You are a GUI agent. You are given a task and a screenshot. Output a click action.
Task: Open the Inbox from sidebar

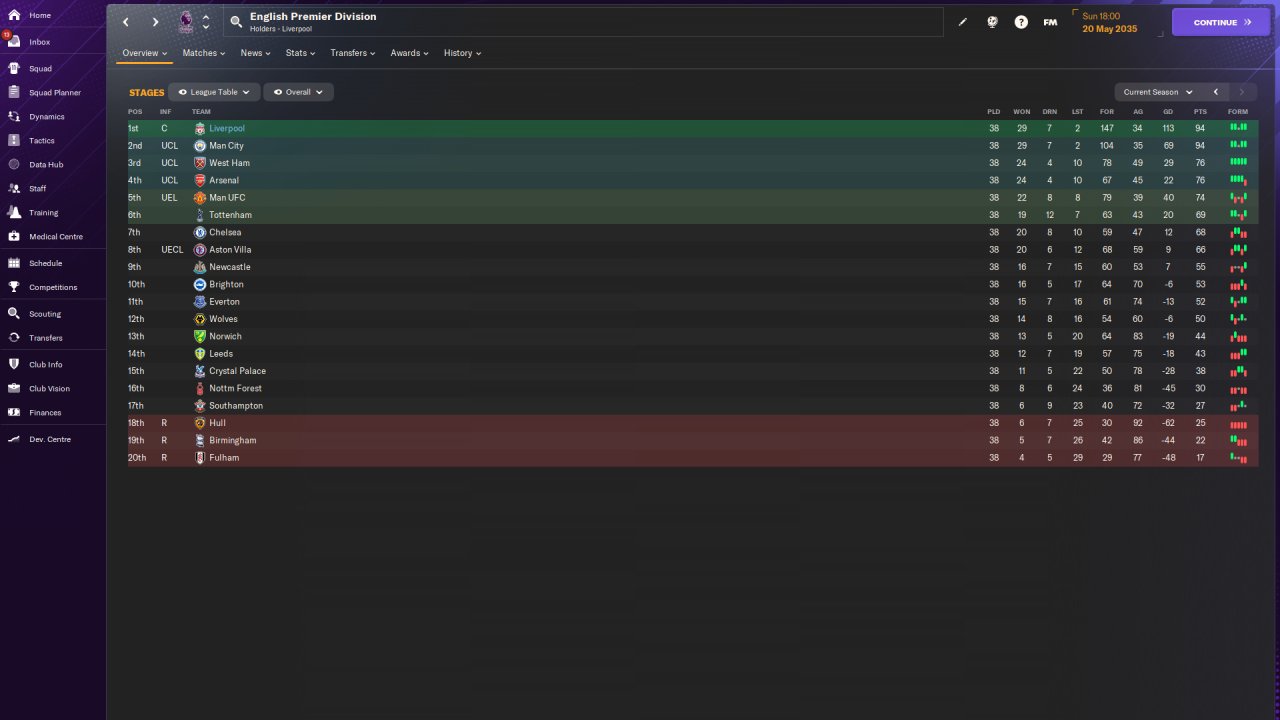[x=40, y=42]
